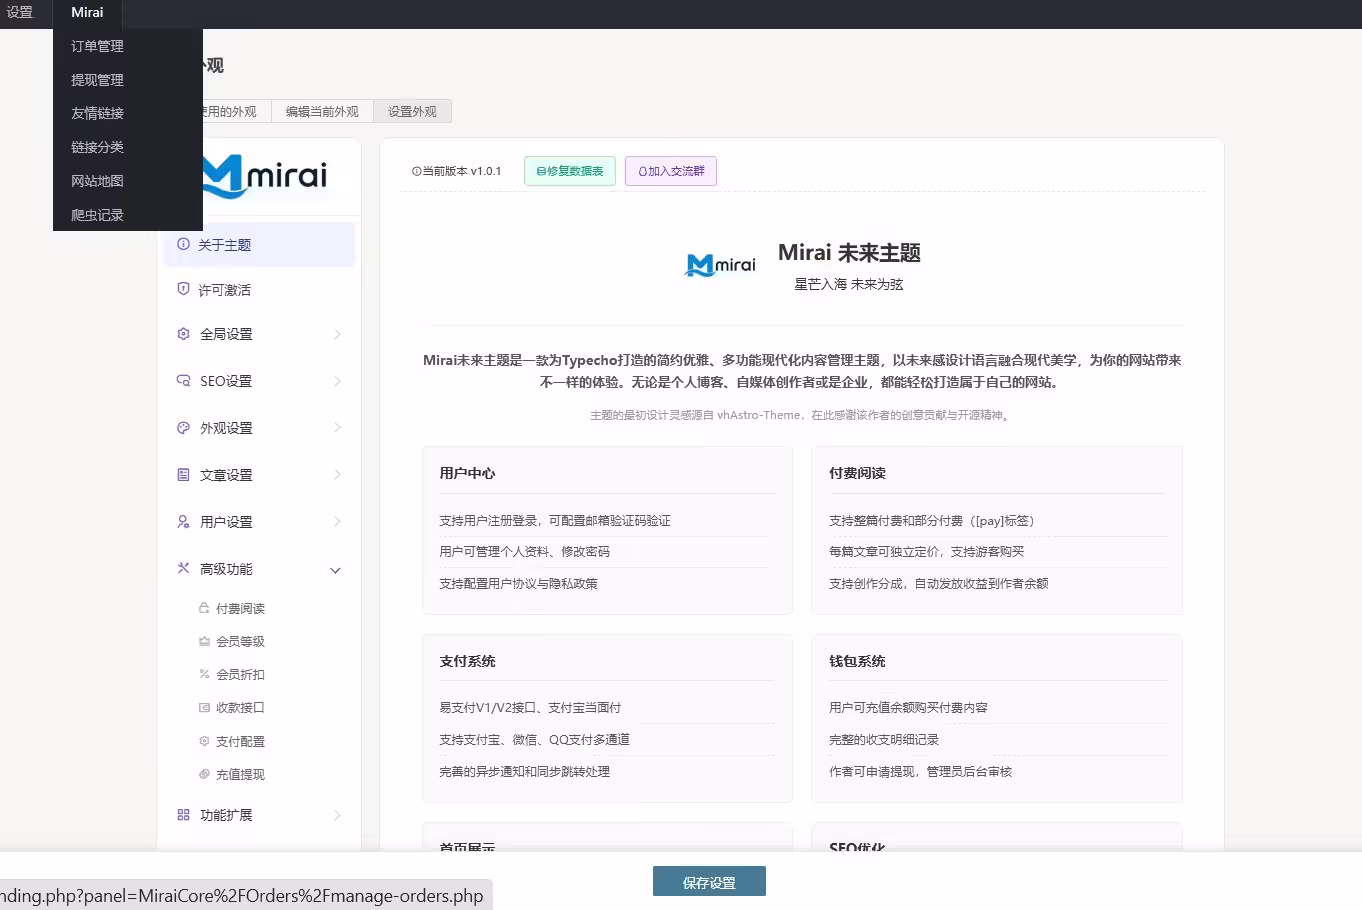Select the 支付配置 gear icon
Image resolution: width=1362 pixels, height=910 pixels.
coord(203,740)
